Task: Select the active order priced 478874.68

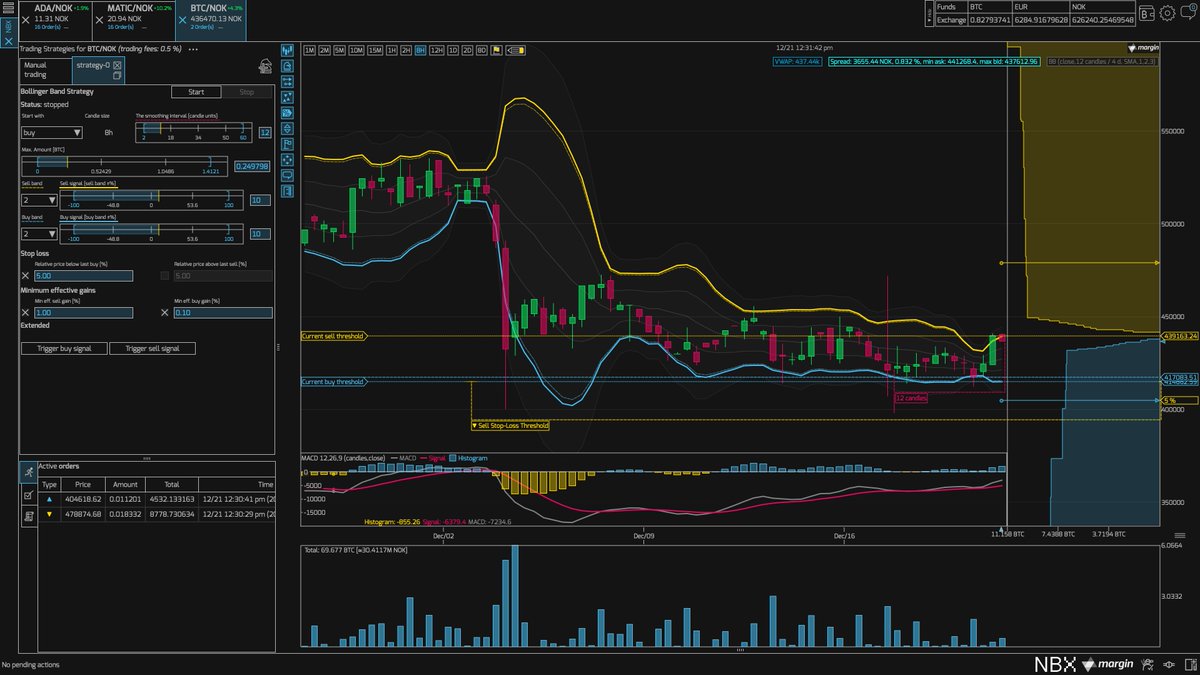Action: point(156,512)
